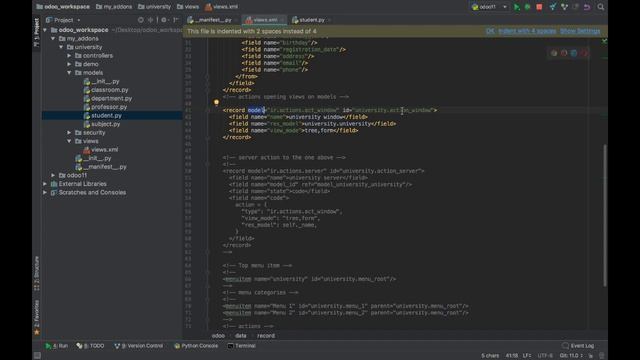Open line separator LF selector
This screenshot has height=360, width=640.
[x=527, y=356]
